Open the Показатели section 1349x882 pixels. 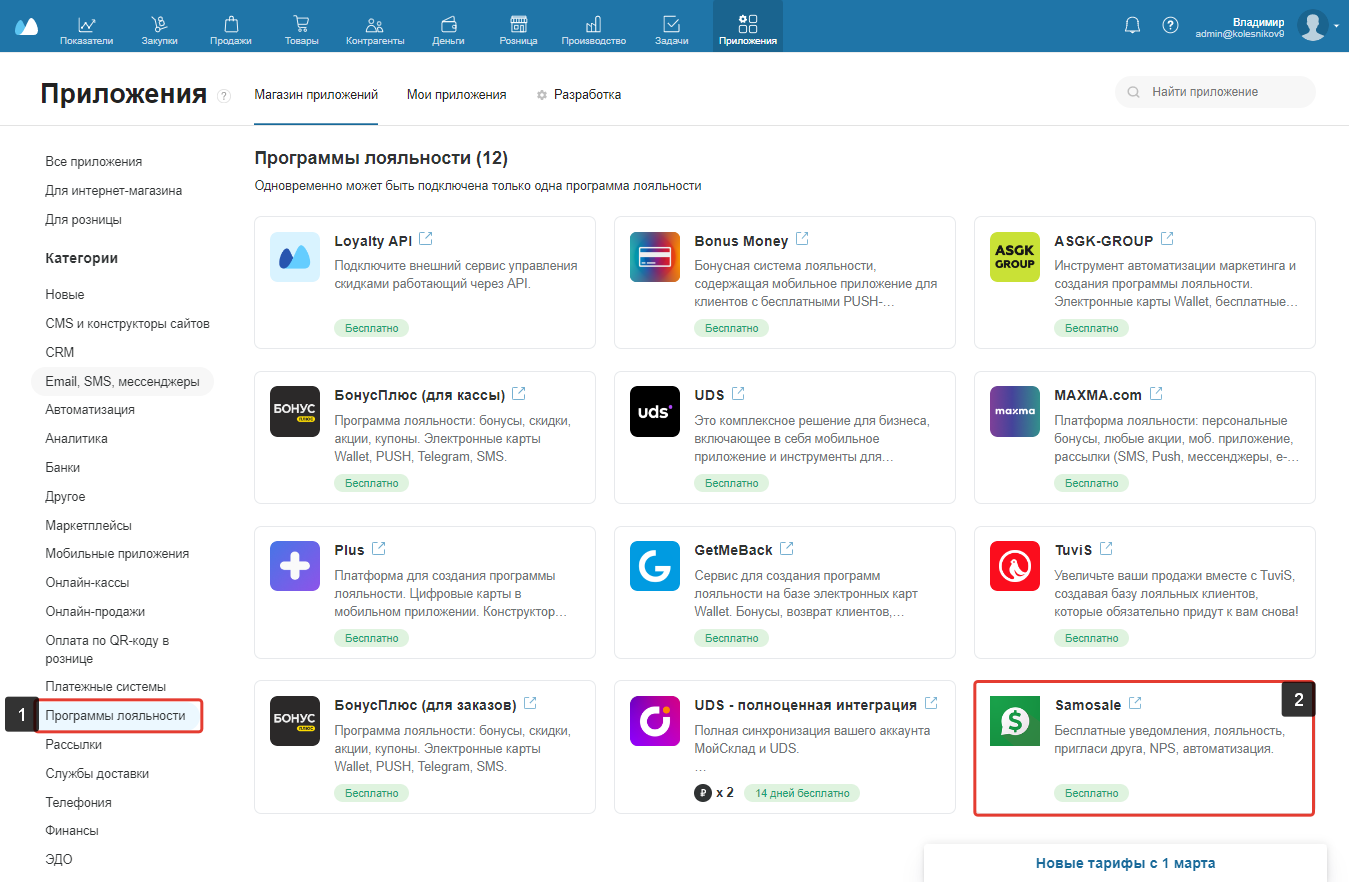click(86, 30)
